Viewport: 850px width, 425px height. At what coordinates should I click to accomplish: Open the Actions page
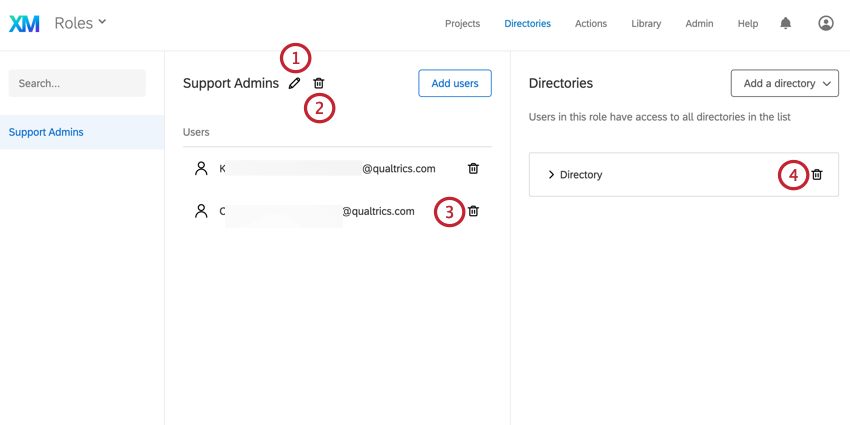[591, 24]
